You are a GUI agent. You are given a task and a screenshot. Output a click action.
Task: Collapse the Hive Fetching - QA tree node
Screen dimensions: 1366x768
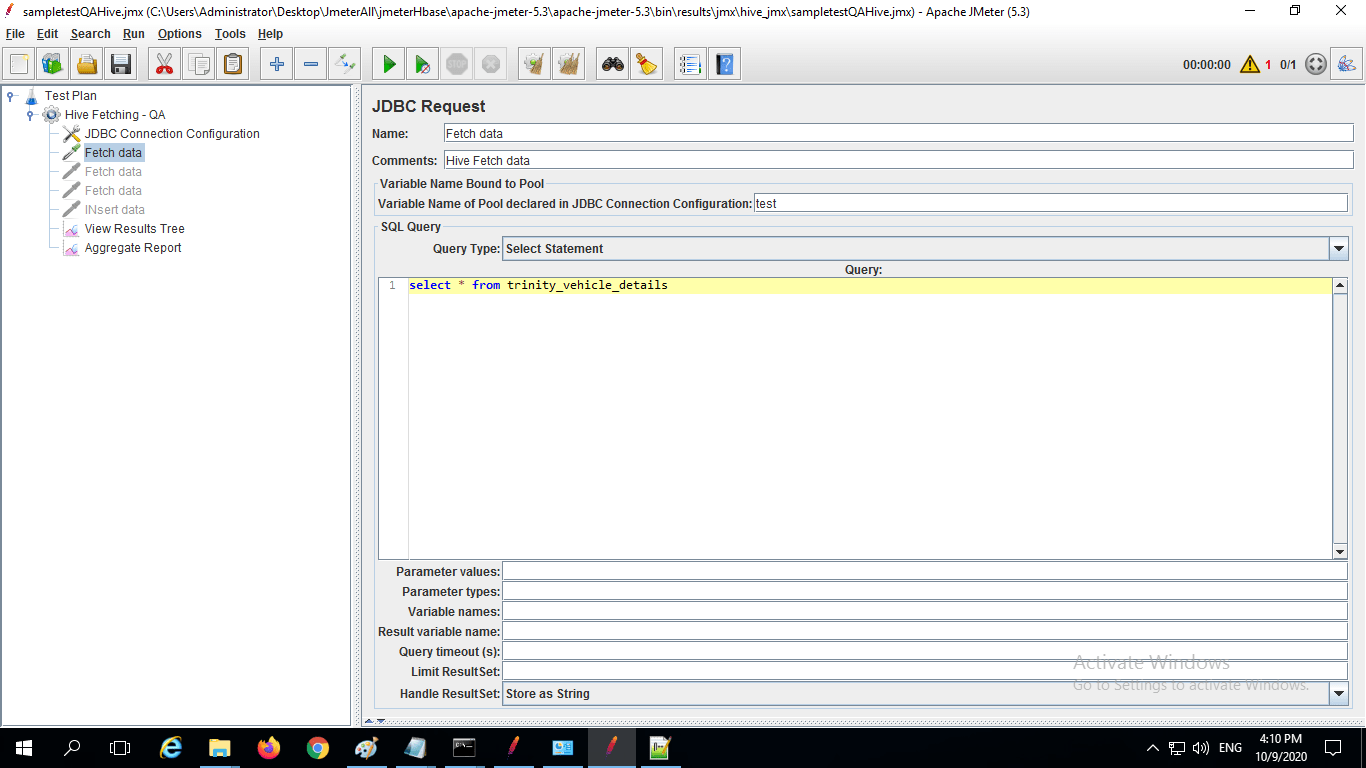pos(31,115)
